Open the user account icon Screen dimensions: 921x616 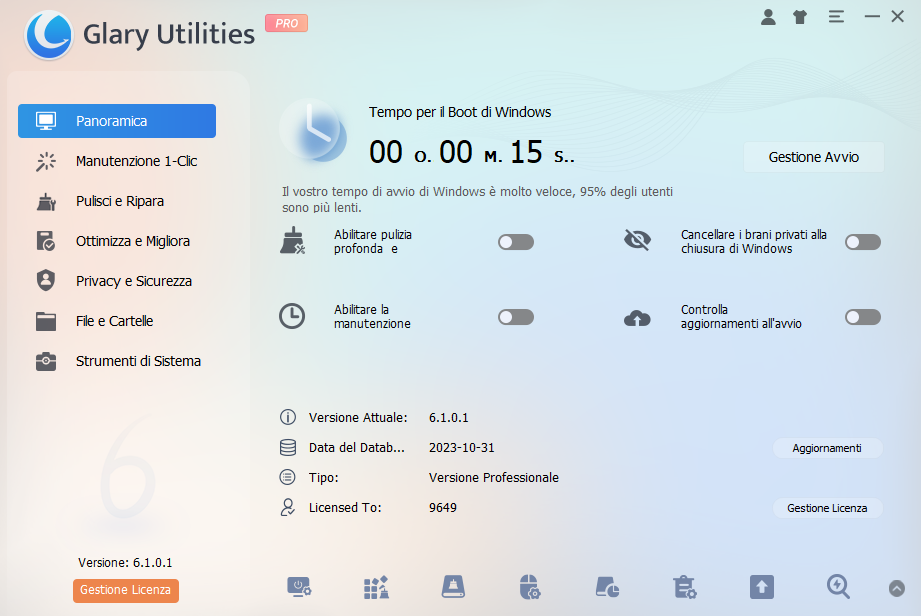768,17
